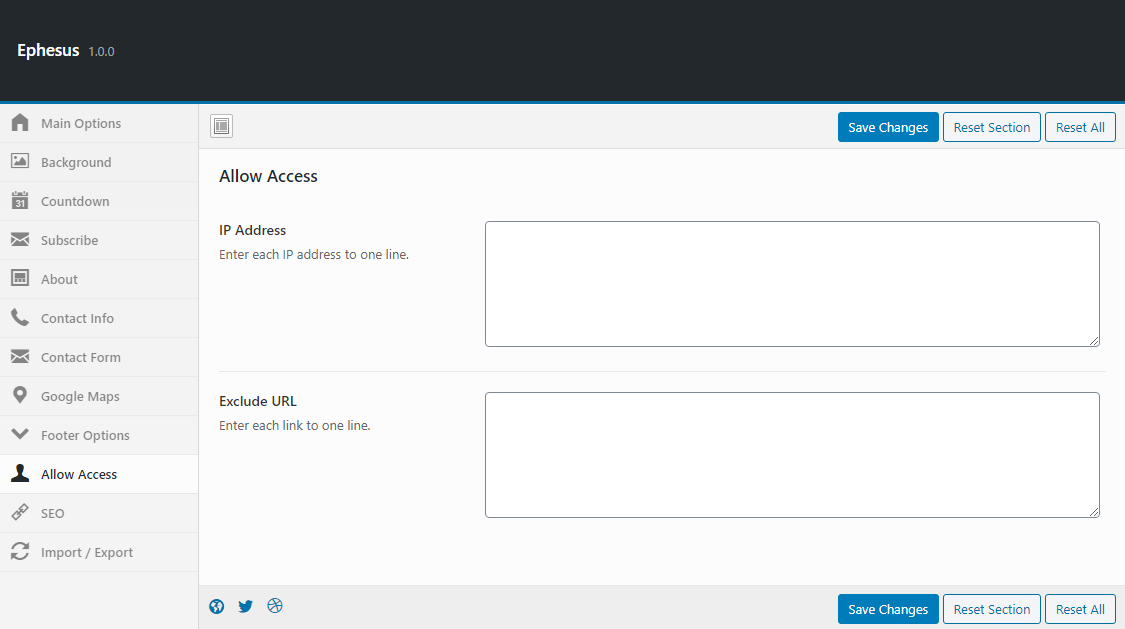This screenshot has width=1125, height=629.
Task: Click the Countdown calendar icon
Action: (20, 201)
